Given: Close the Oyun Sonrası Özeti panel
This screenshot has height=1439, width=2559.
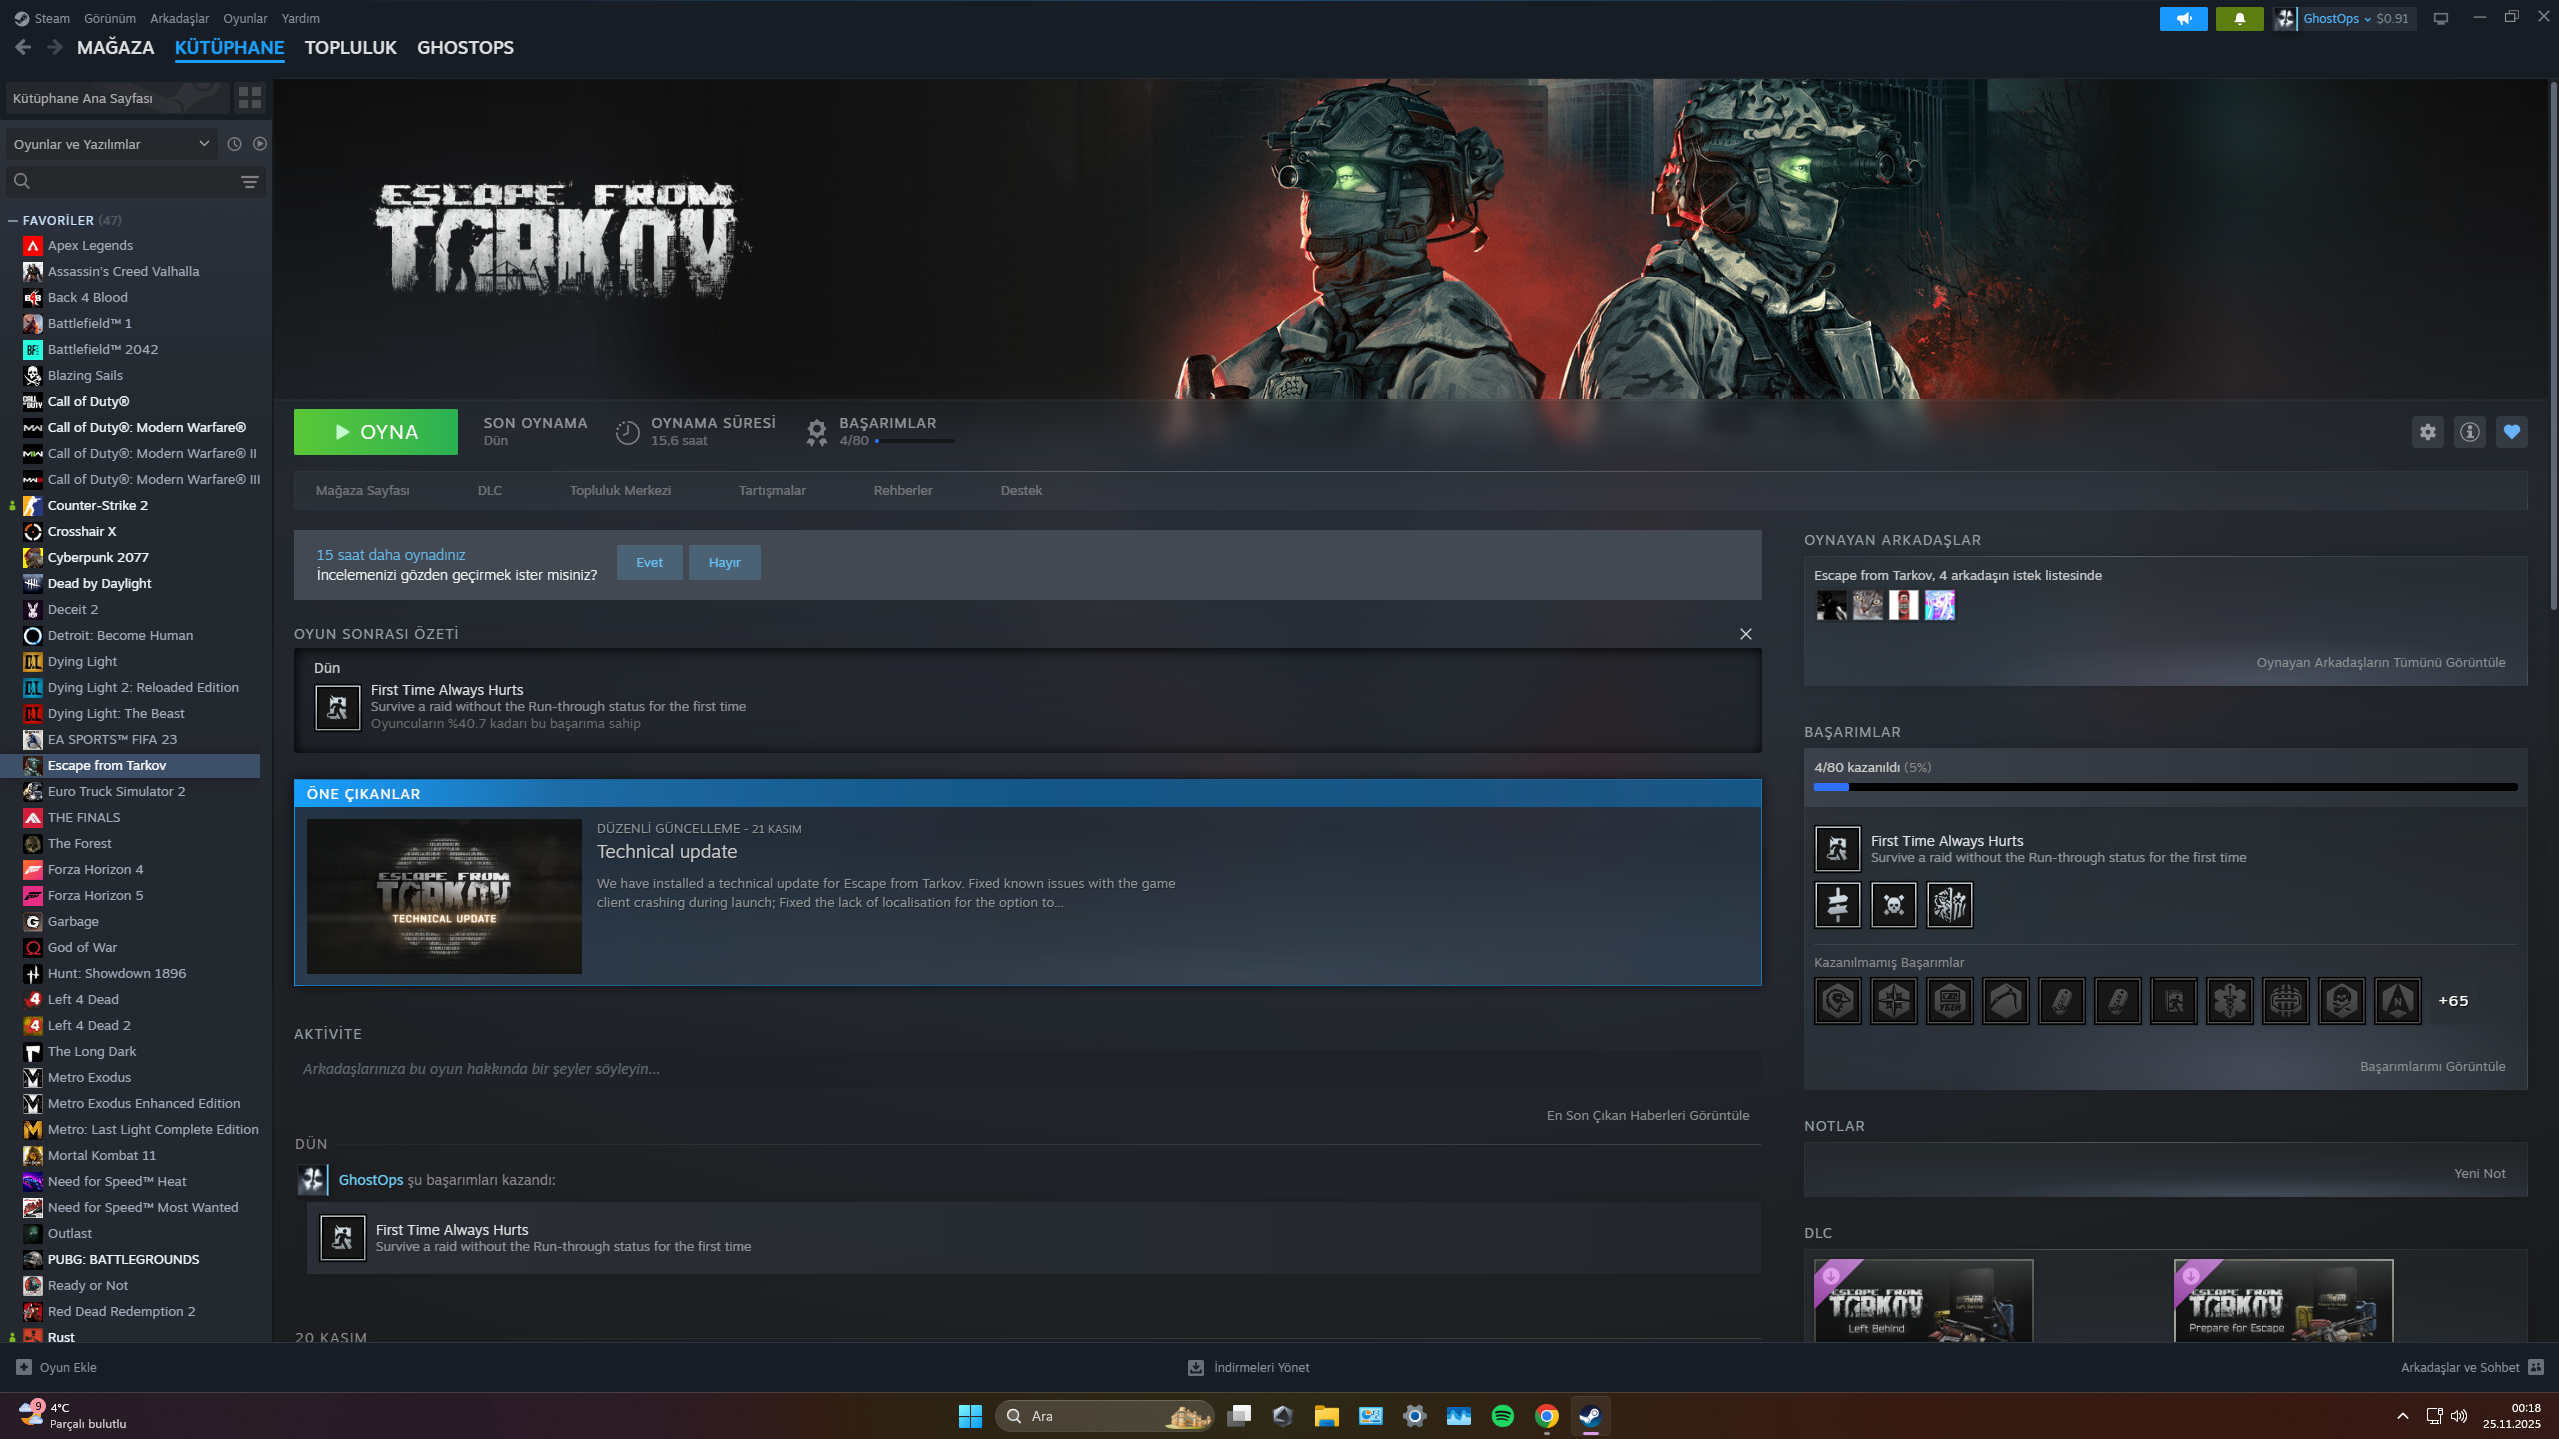Looking at the screenshot, I should [1746, 634].
